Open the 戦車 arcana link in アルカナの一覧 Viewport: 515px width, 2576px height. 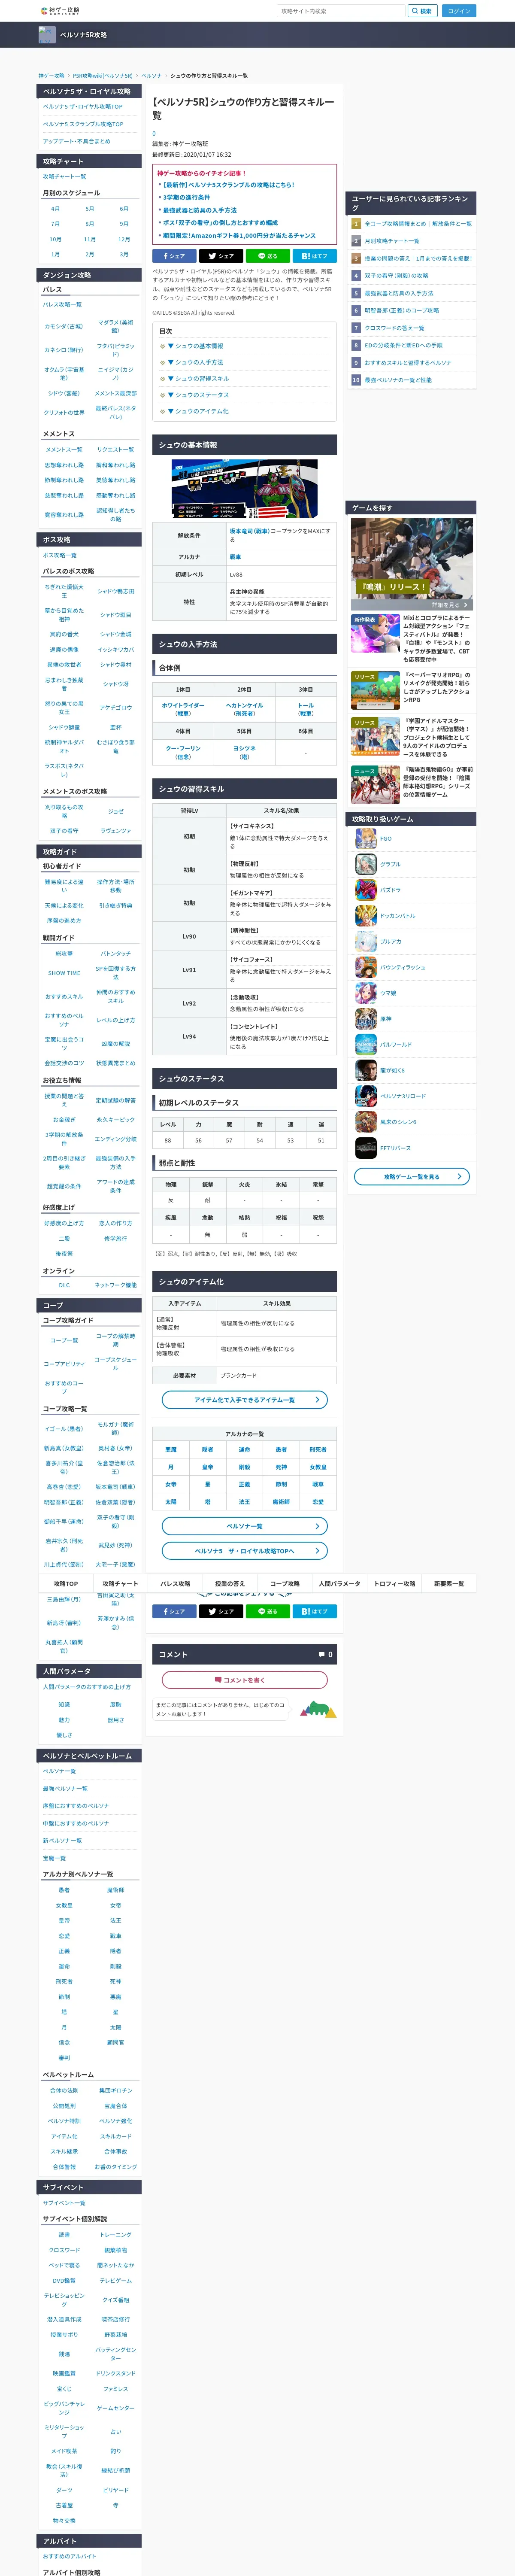click(x=318, y=1484)
